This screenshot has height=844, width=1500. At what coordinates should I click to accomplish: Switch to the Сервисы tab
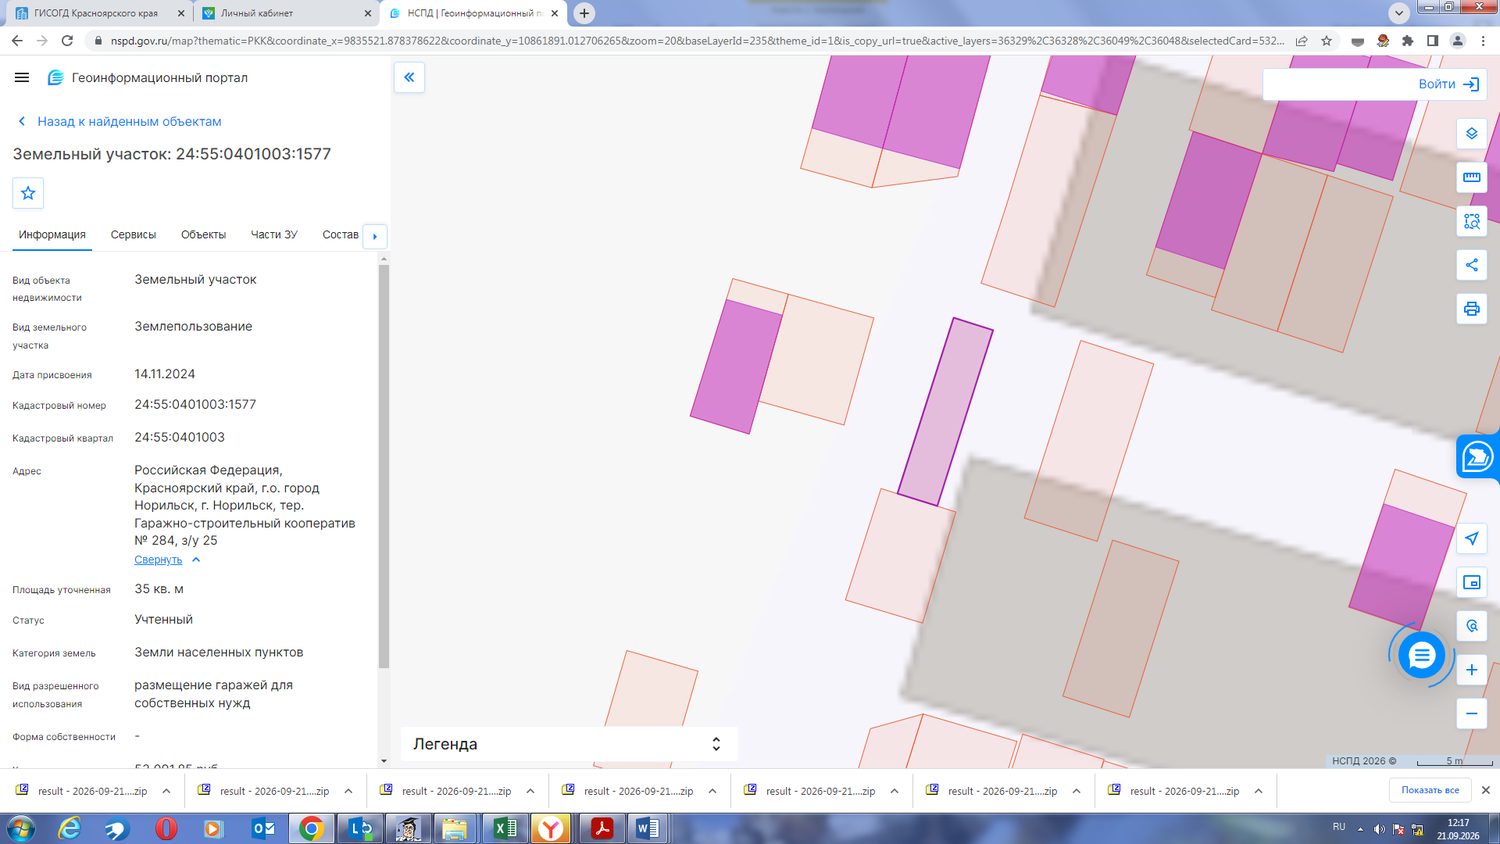coord(133,235)
